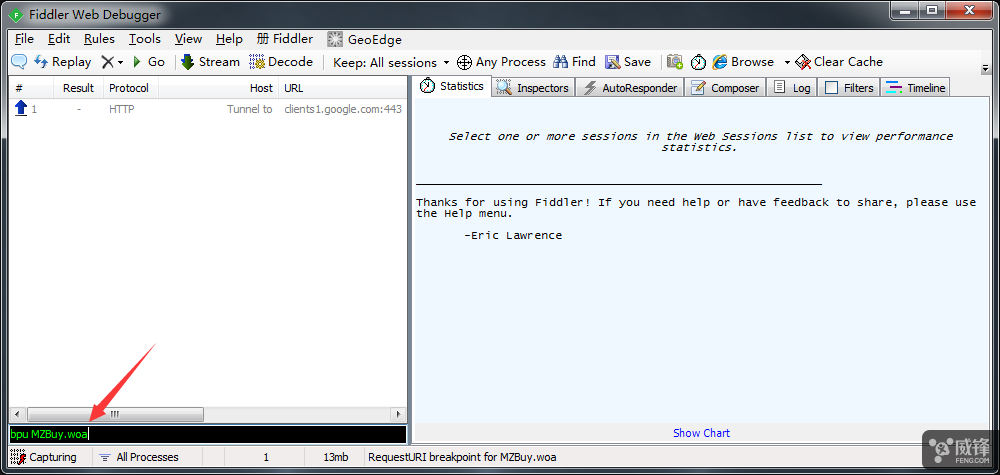Replay the selected sessions
Screen dimensions: 1000x475
62,62
